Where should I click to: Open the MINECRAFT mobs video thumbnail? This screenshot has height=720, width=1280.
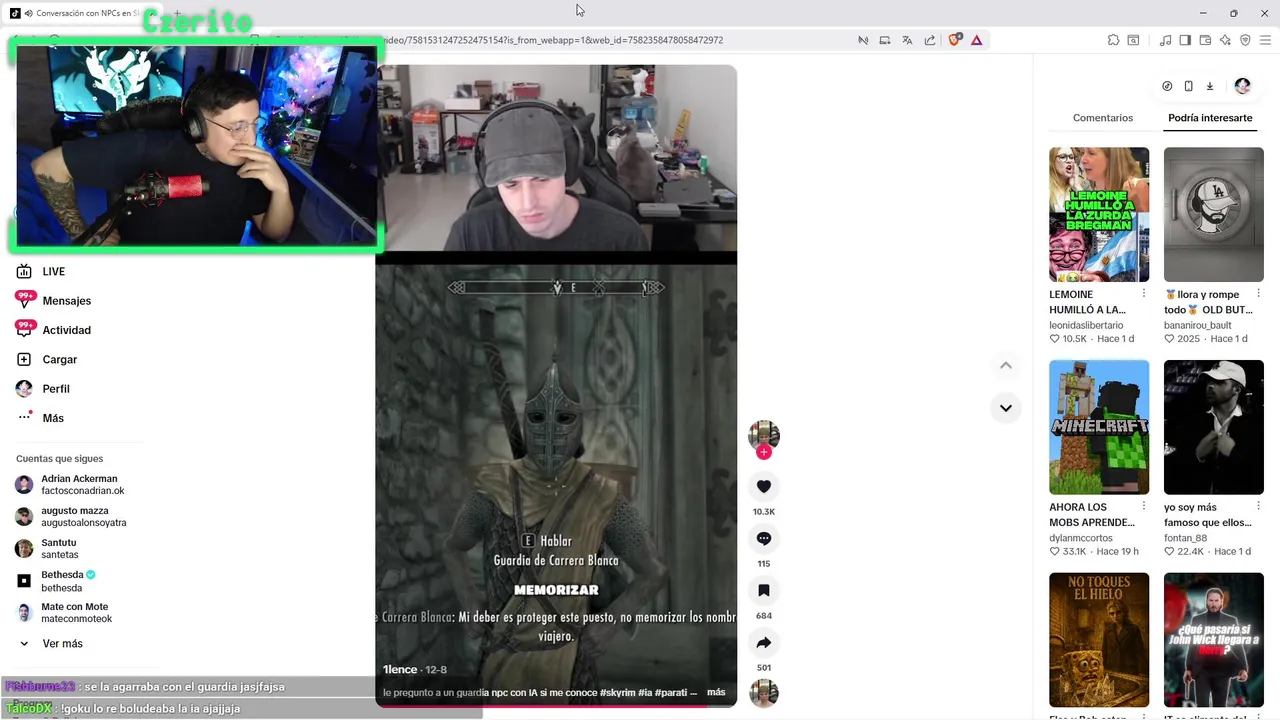pos(1099,427)
